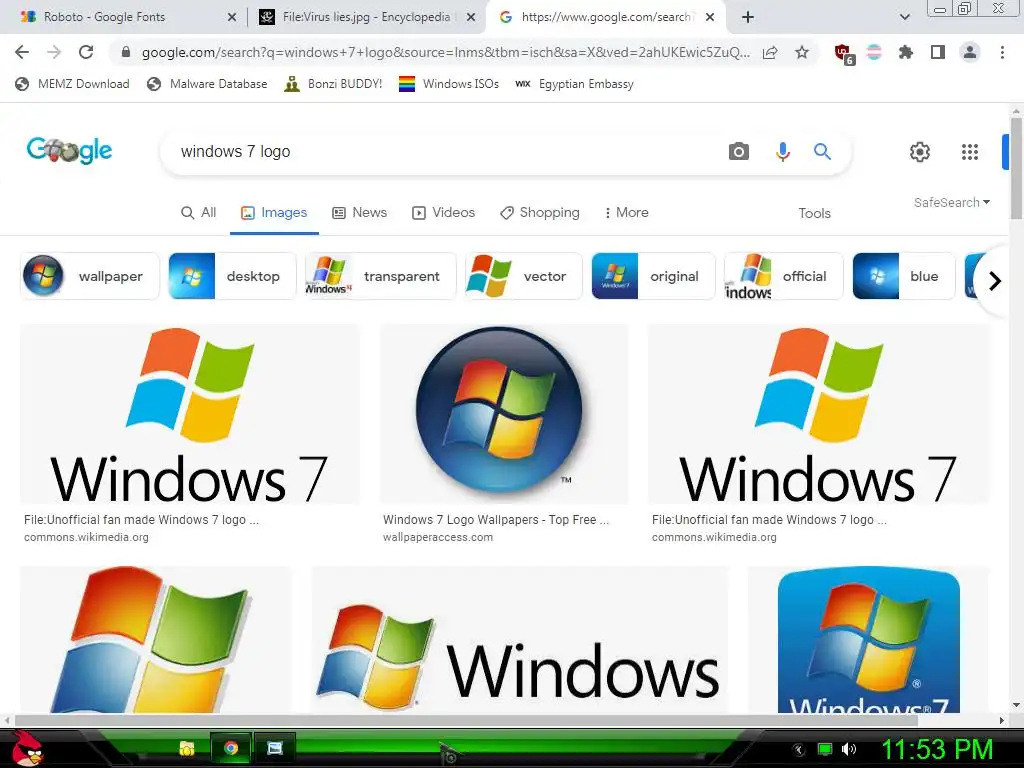Viewport: 1024px width, 768px height.
Task: Open Windows 7 Logo Wallpapers result link
Action: click(x=496, y=520)
